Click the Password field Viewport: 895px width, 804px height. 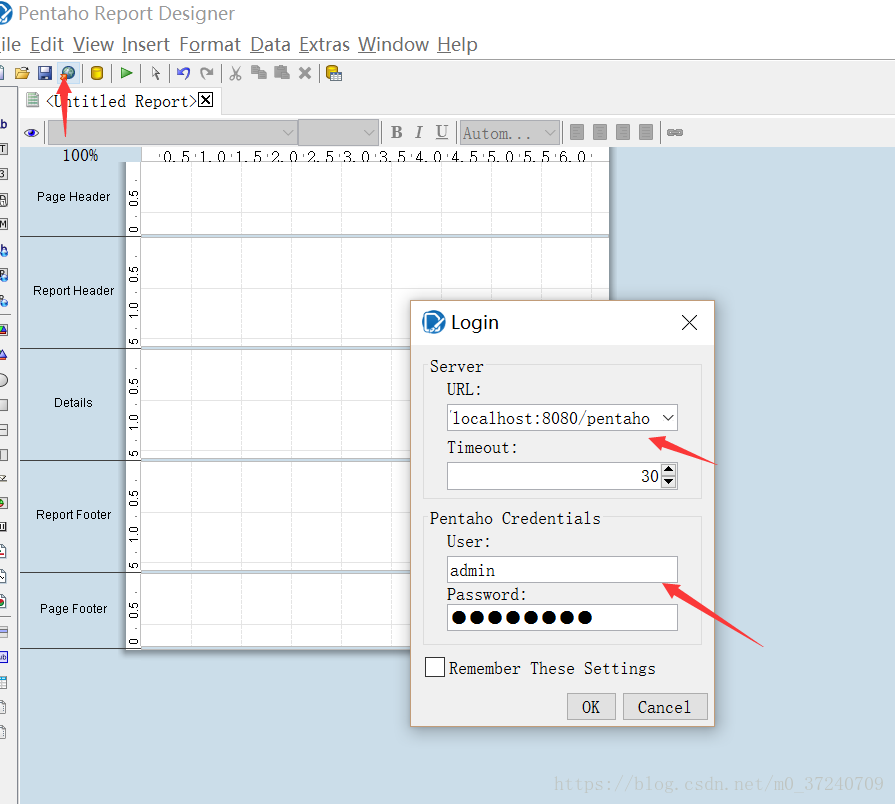(x=562, y=617)
